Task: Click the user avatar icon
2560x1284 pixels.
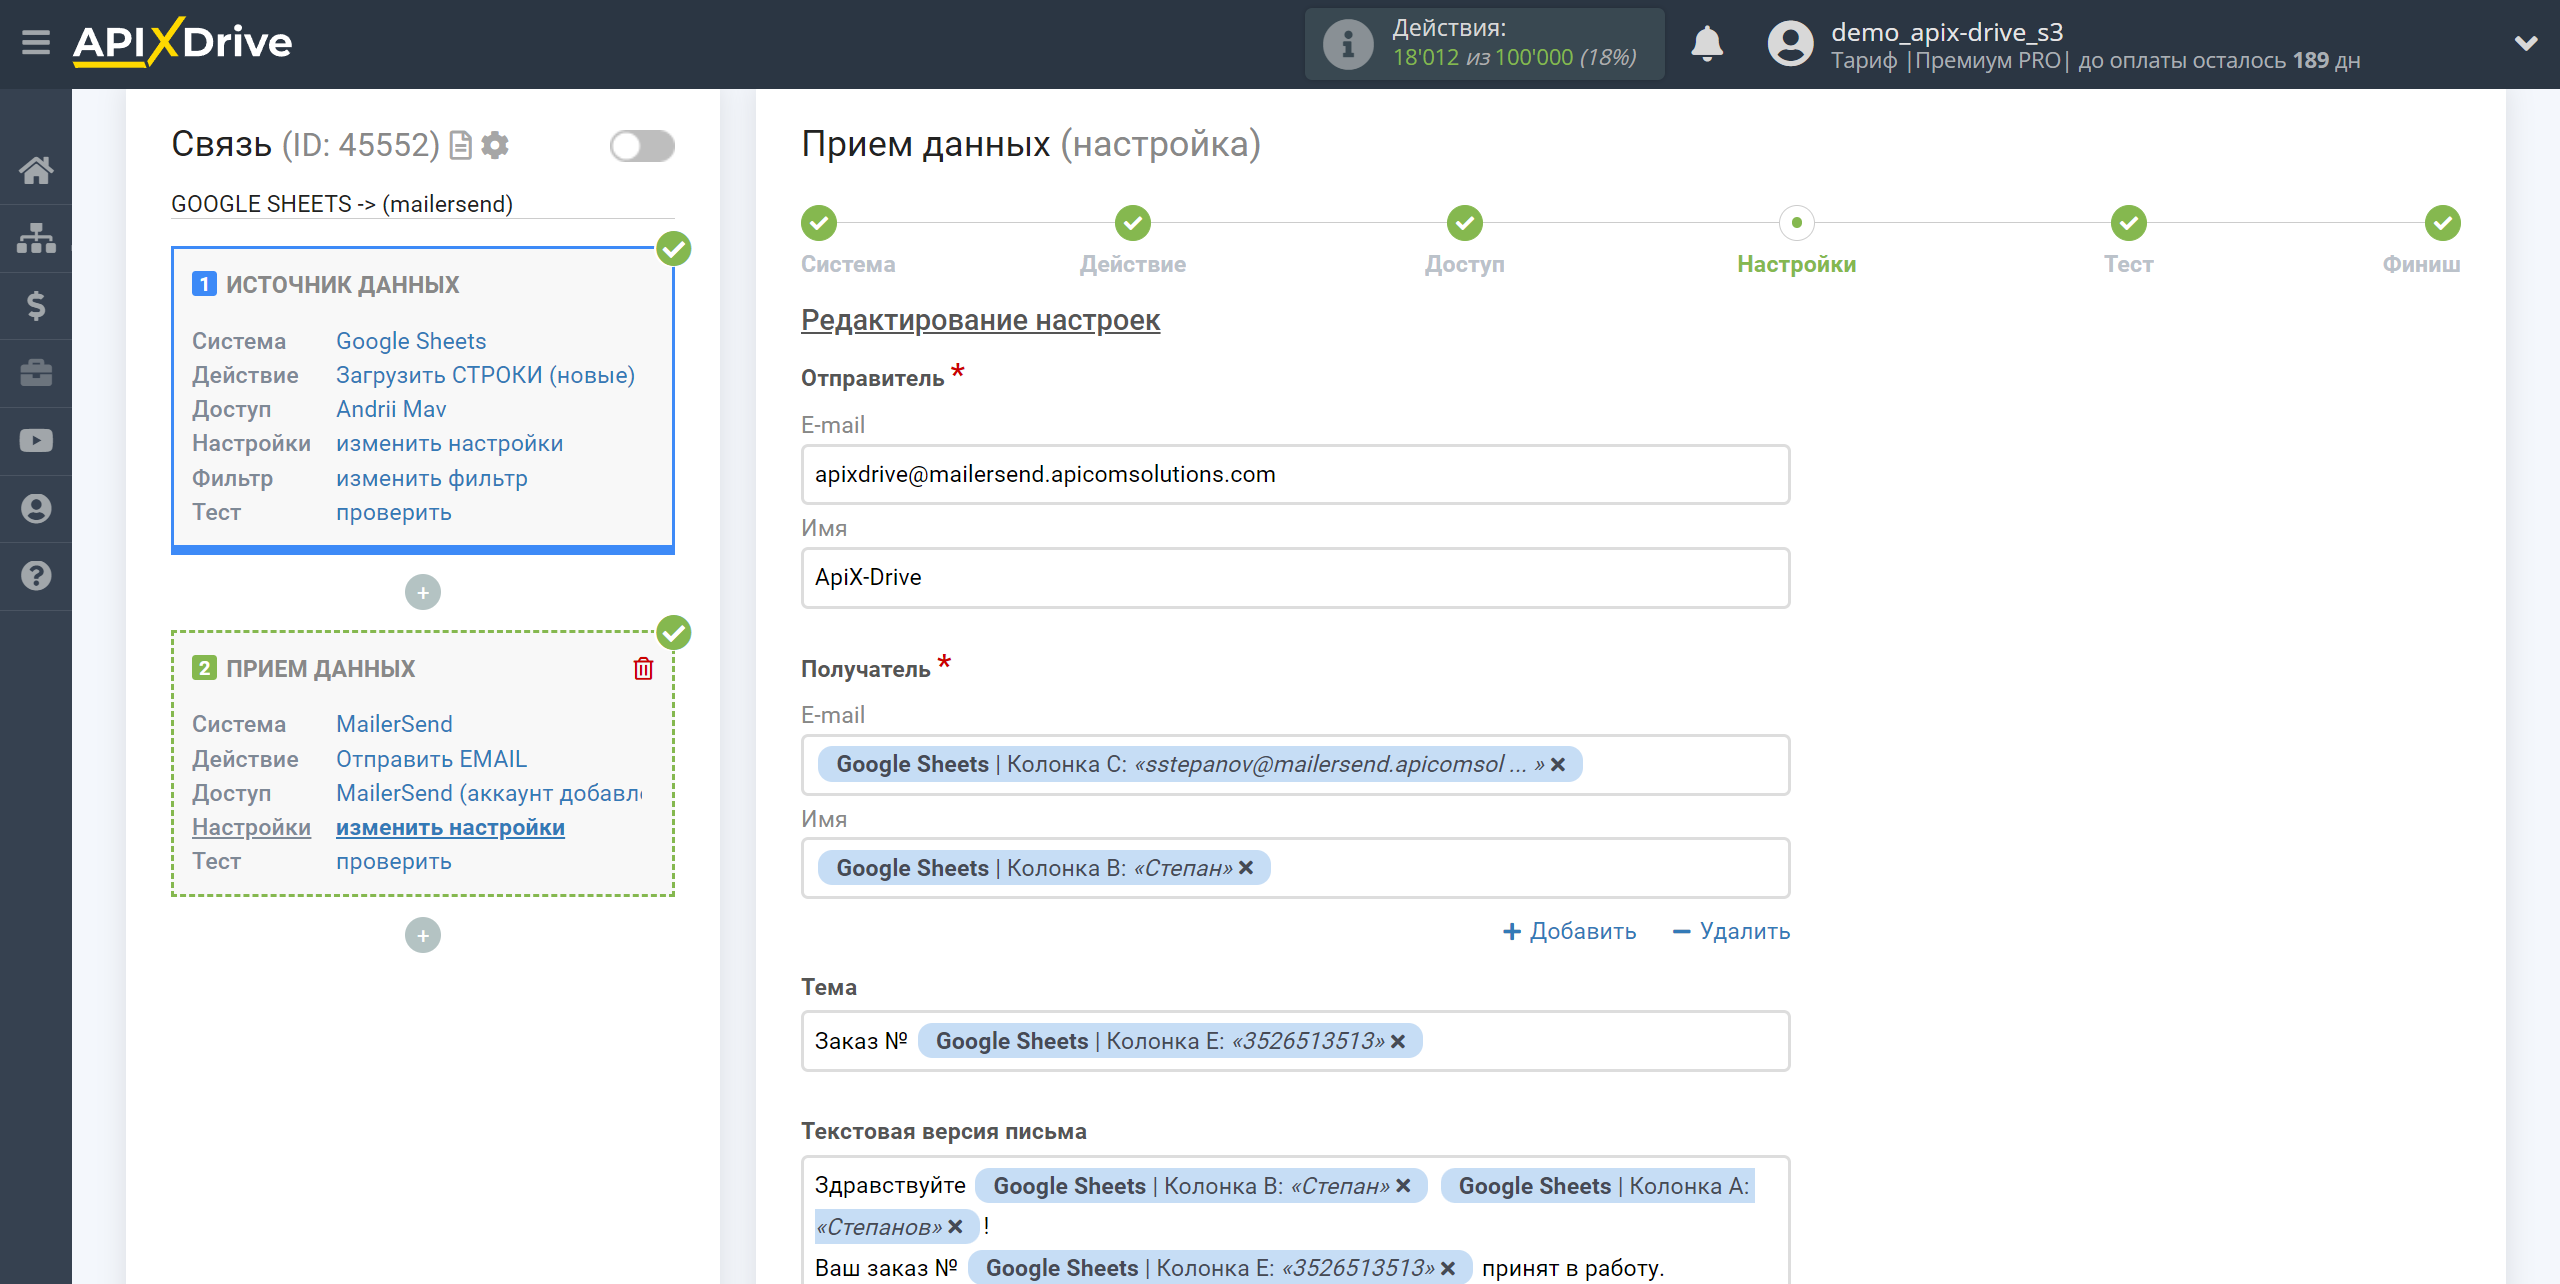Action: coord(1790,44)
